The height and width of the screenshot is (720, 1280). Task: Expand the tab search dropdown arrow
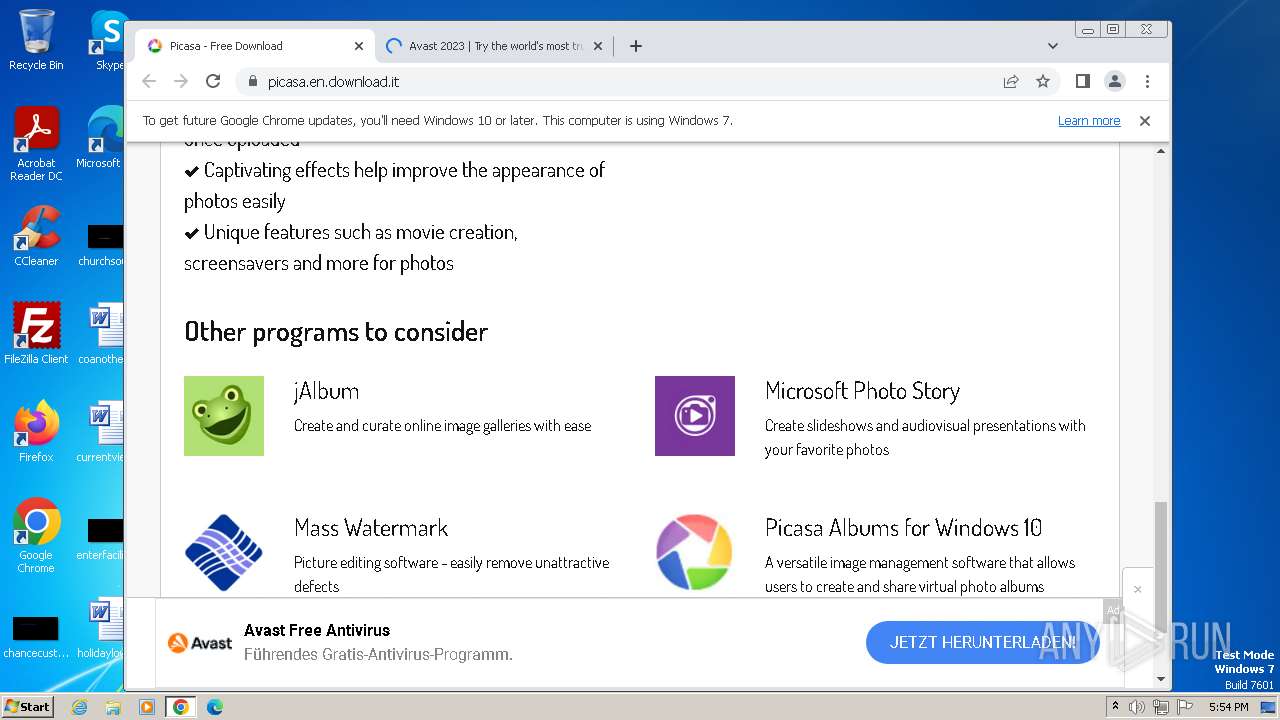coord(1052,46)
